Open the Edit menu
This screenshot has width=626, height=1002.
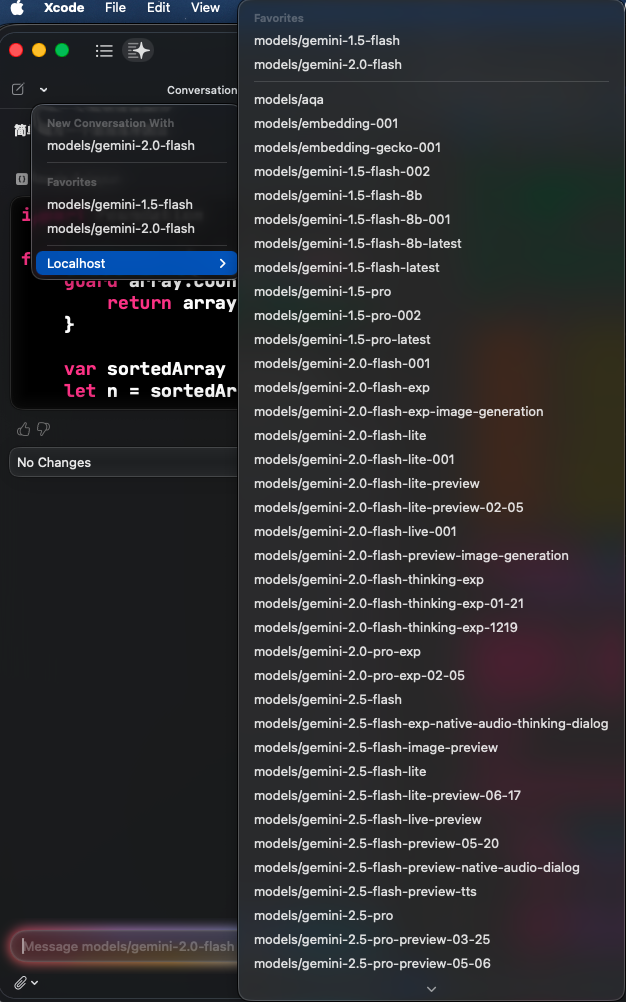tap(158, 8)
